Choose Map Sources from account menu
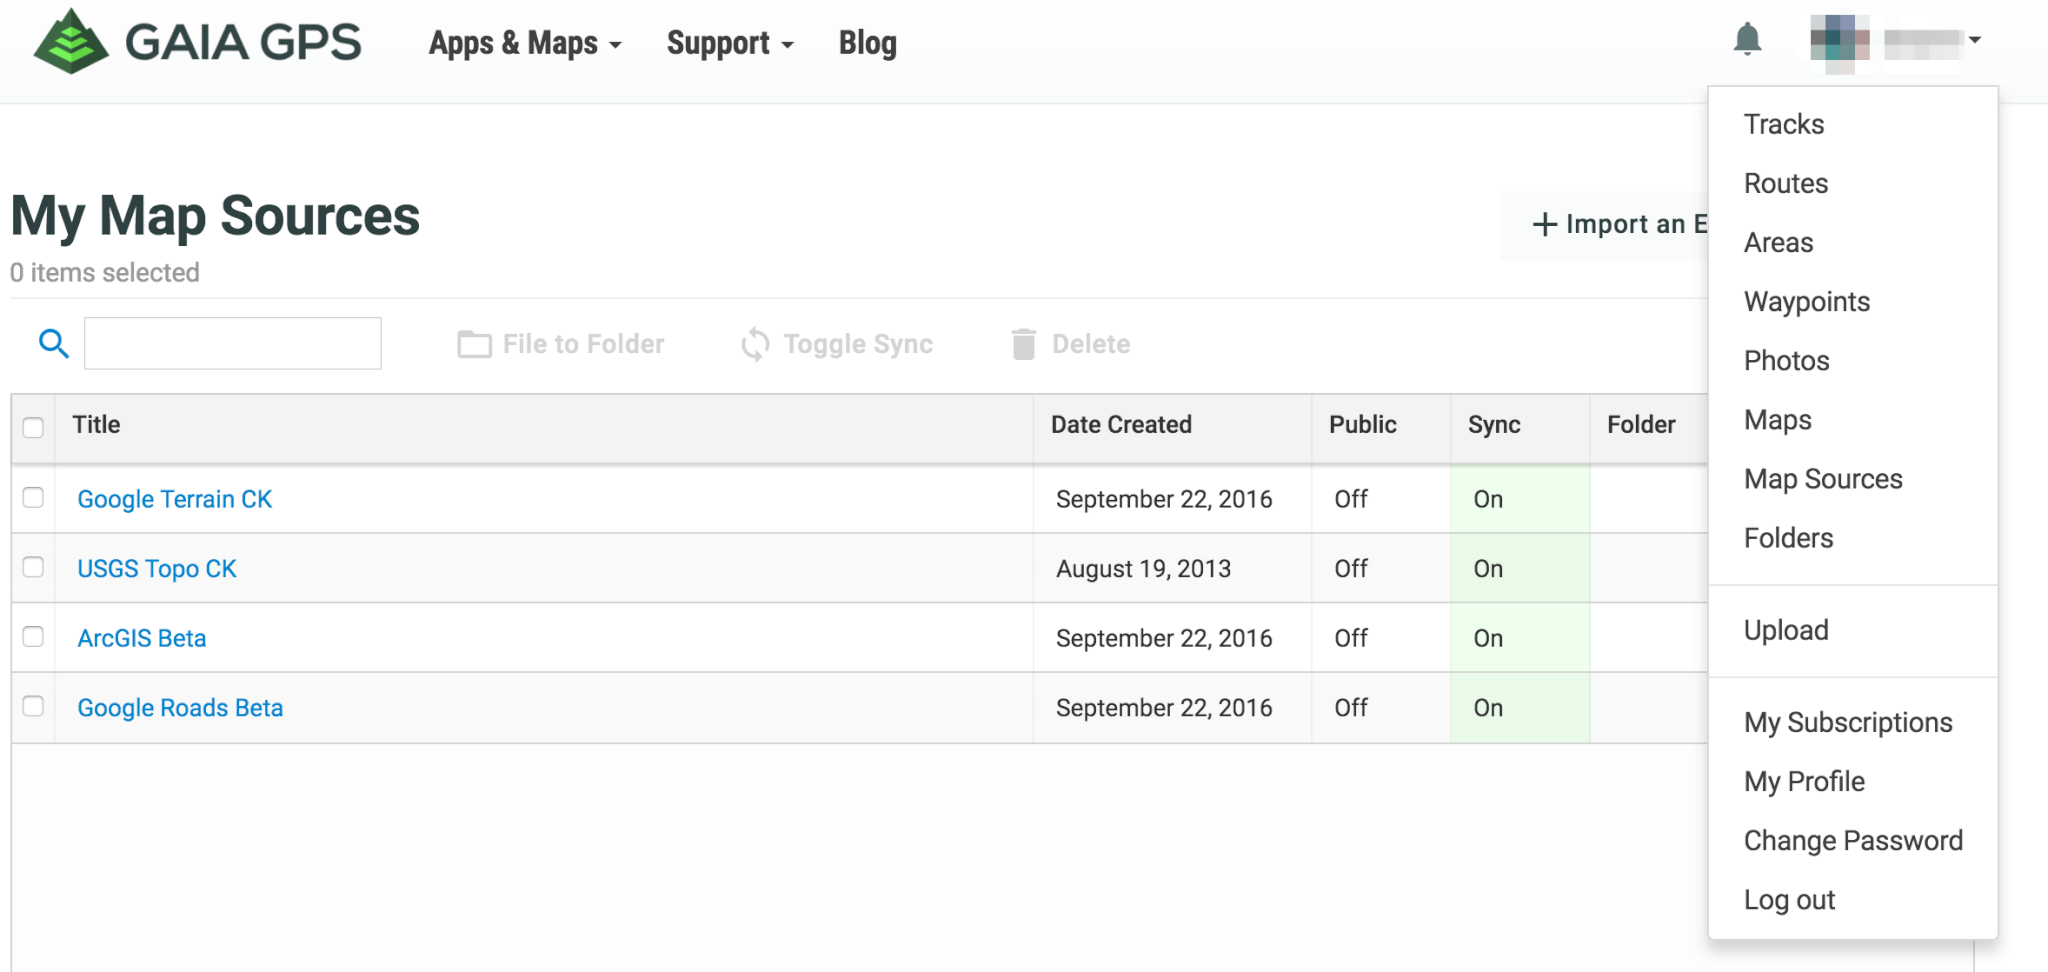This screenshot has height=972, width=2048. [1823, 478]
